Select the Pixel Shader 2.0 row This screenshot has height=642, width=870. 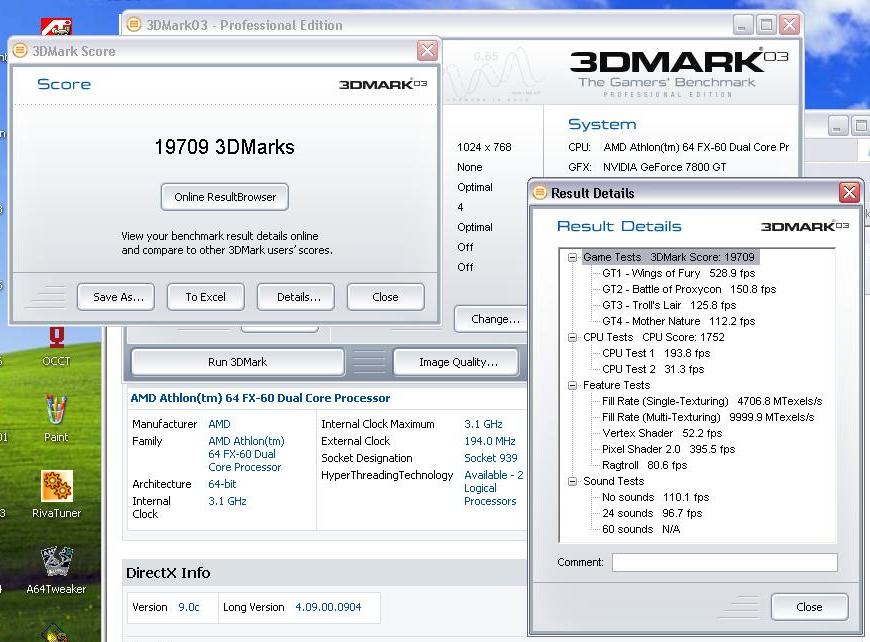[x=668, y=449]
